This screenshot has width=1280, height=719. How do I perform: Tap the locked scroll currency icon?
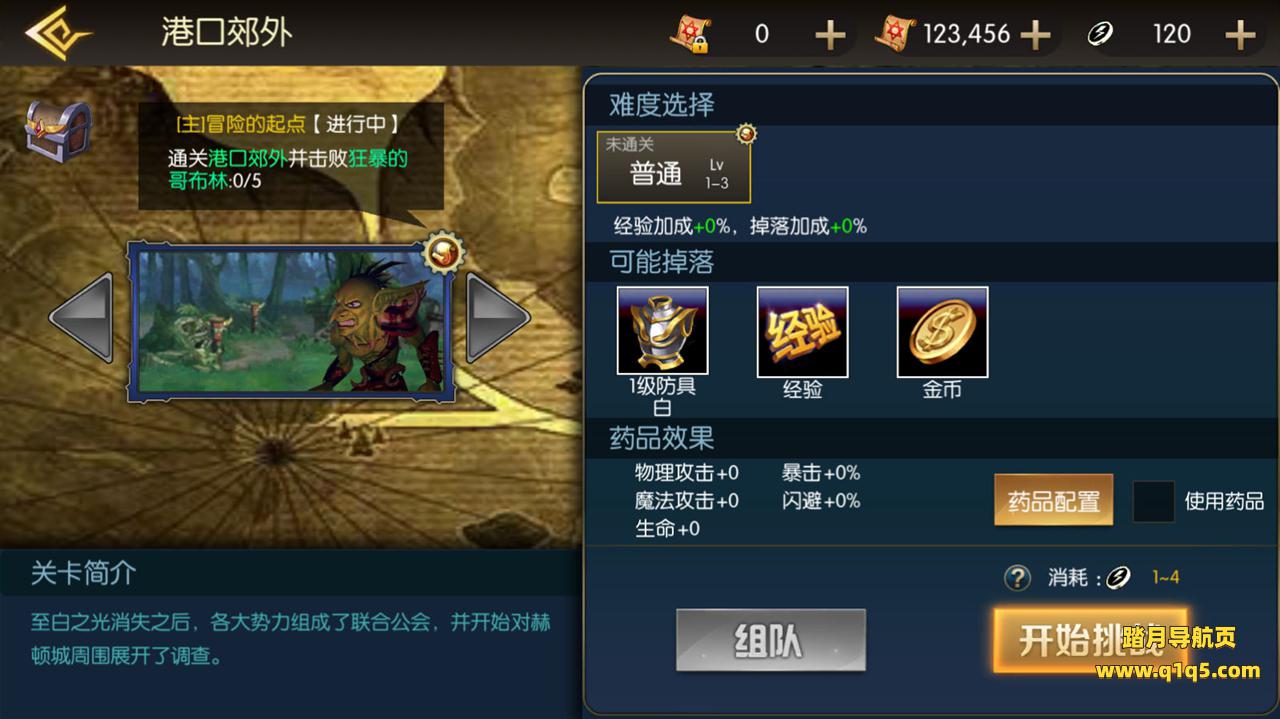pos(689,35)
